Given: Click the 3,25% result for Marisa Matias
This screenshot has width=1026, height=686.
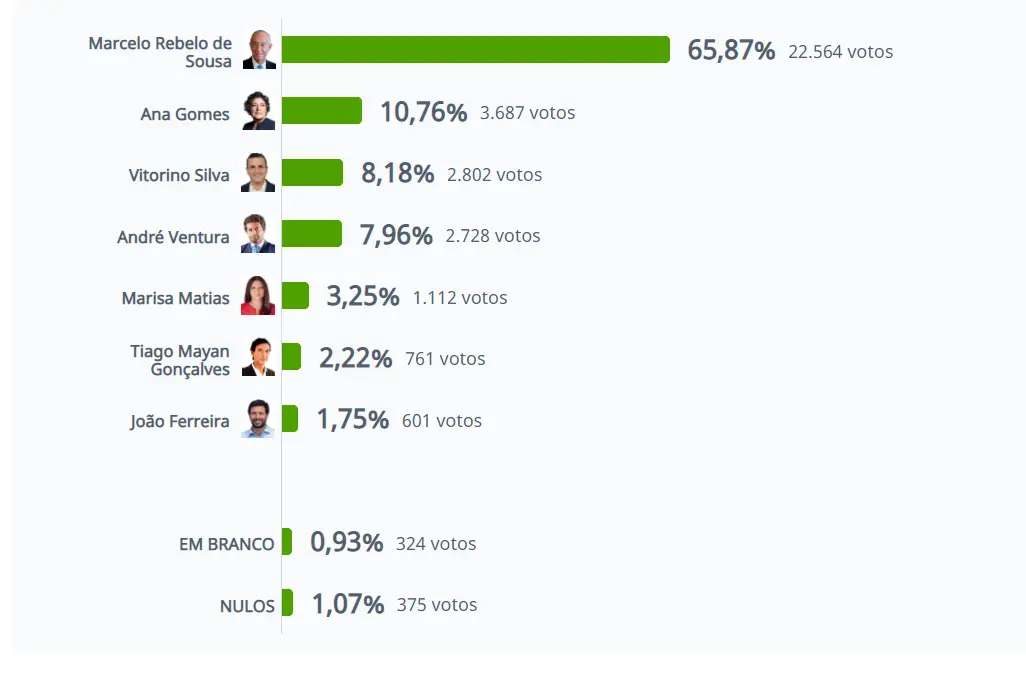Looking at the screenshot, I should [x=362, y=297].
